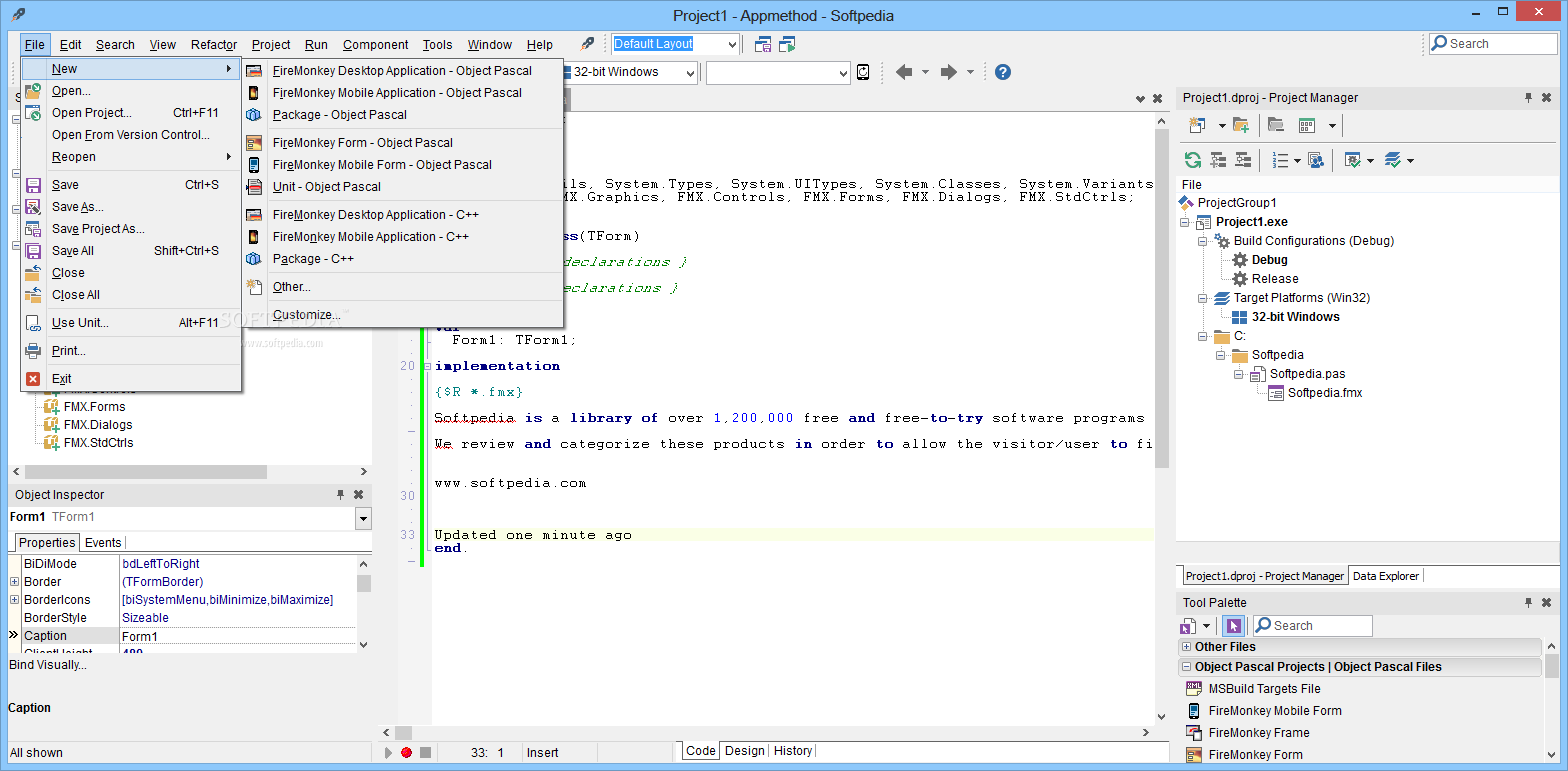
Task: Open the 32-bit Windows platform dropdown
Action: click(690, 72)
